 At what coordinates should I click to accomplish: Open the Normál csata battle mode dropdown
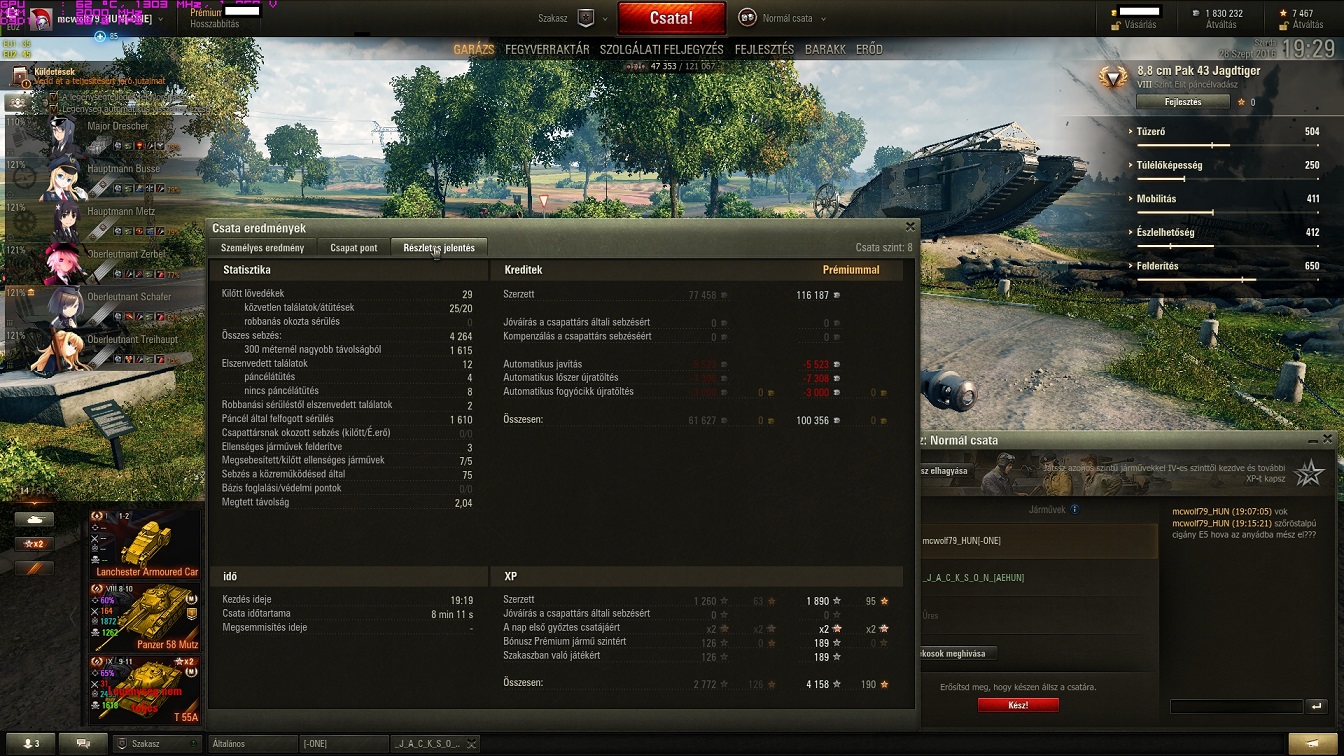[794, 18]
